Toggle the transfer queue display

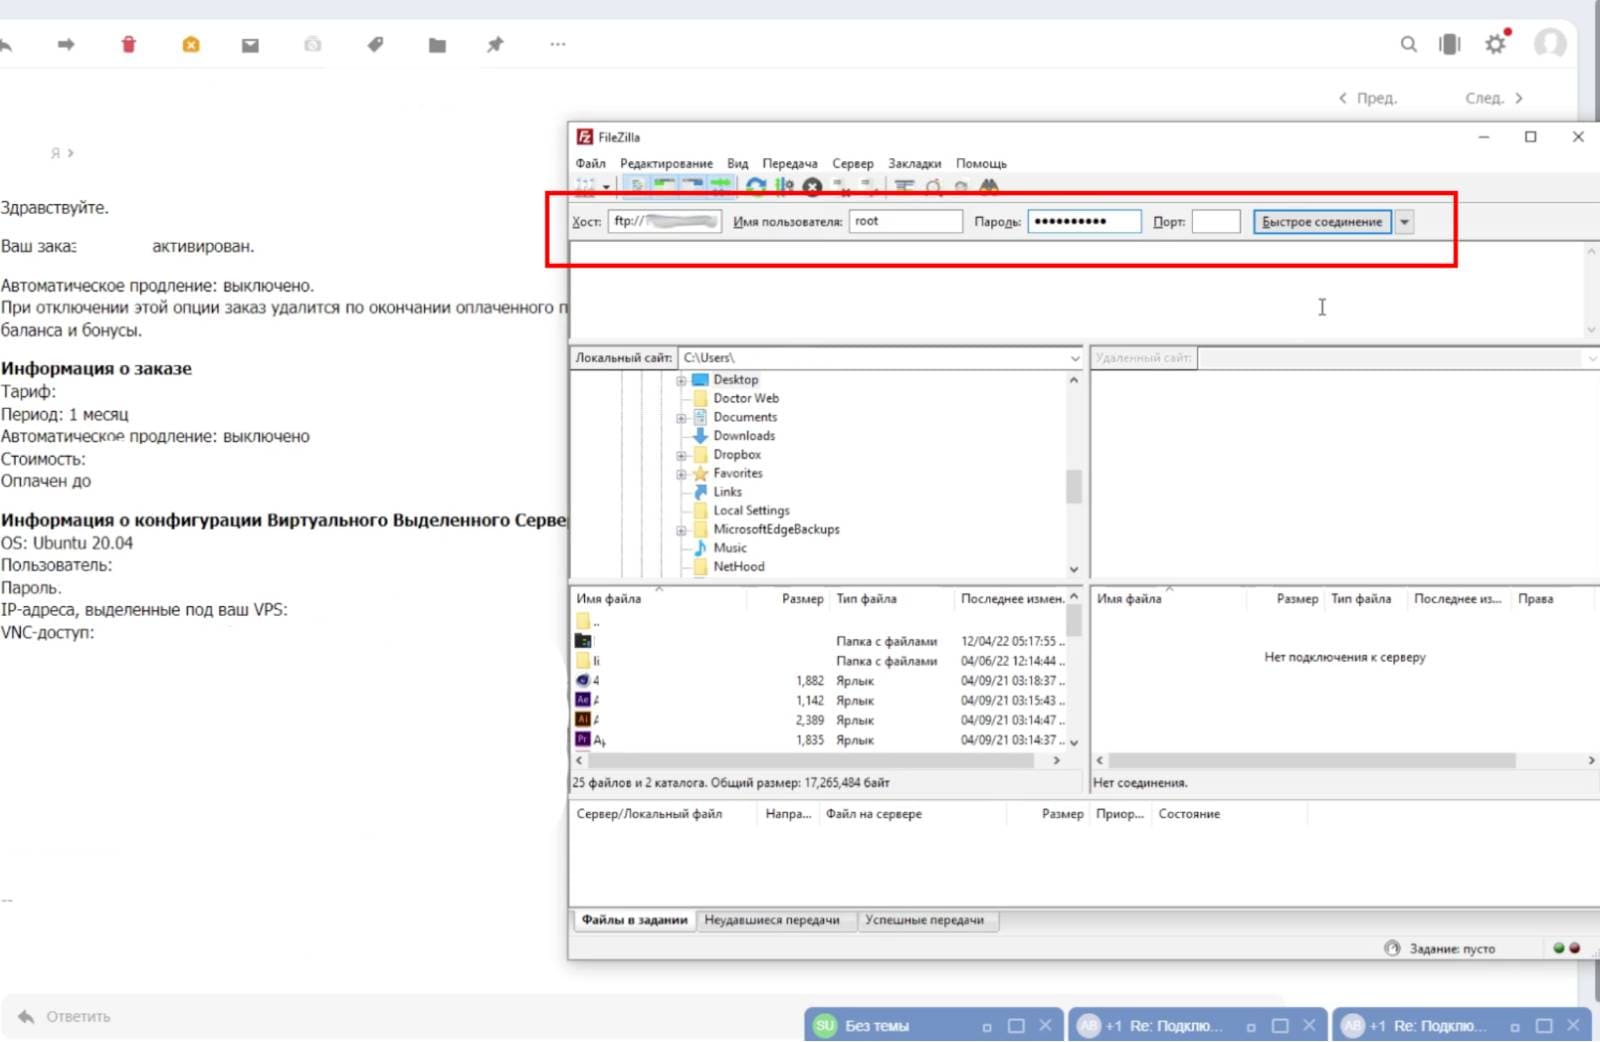tap(720, 185)
